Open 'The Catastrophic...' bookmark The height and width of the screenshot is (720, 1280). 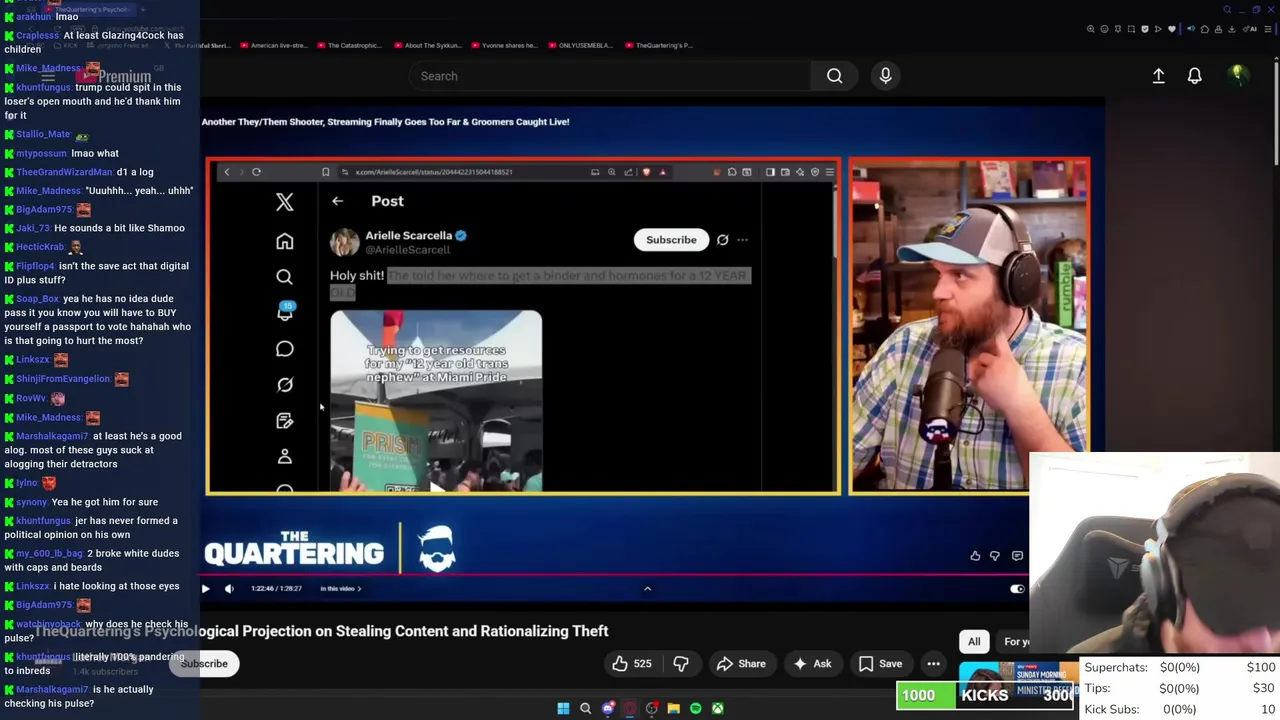(349, 45)
